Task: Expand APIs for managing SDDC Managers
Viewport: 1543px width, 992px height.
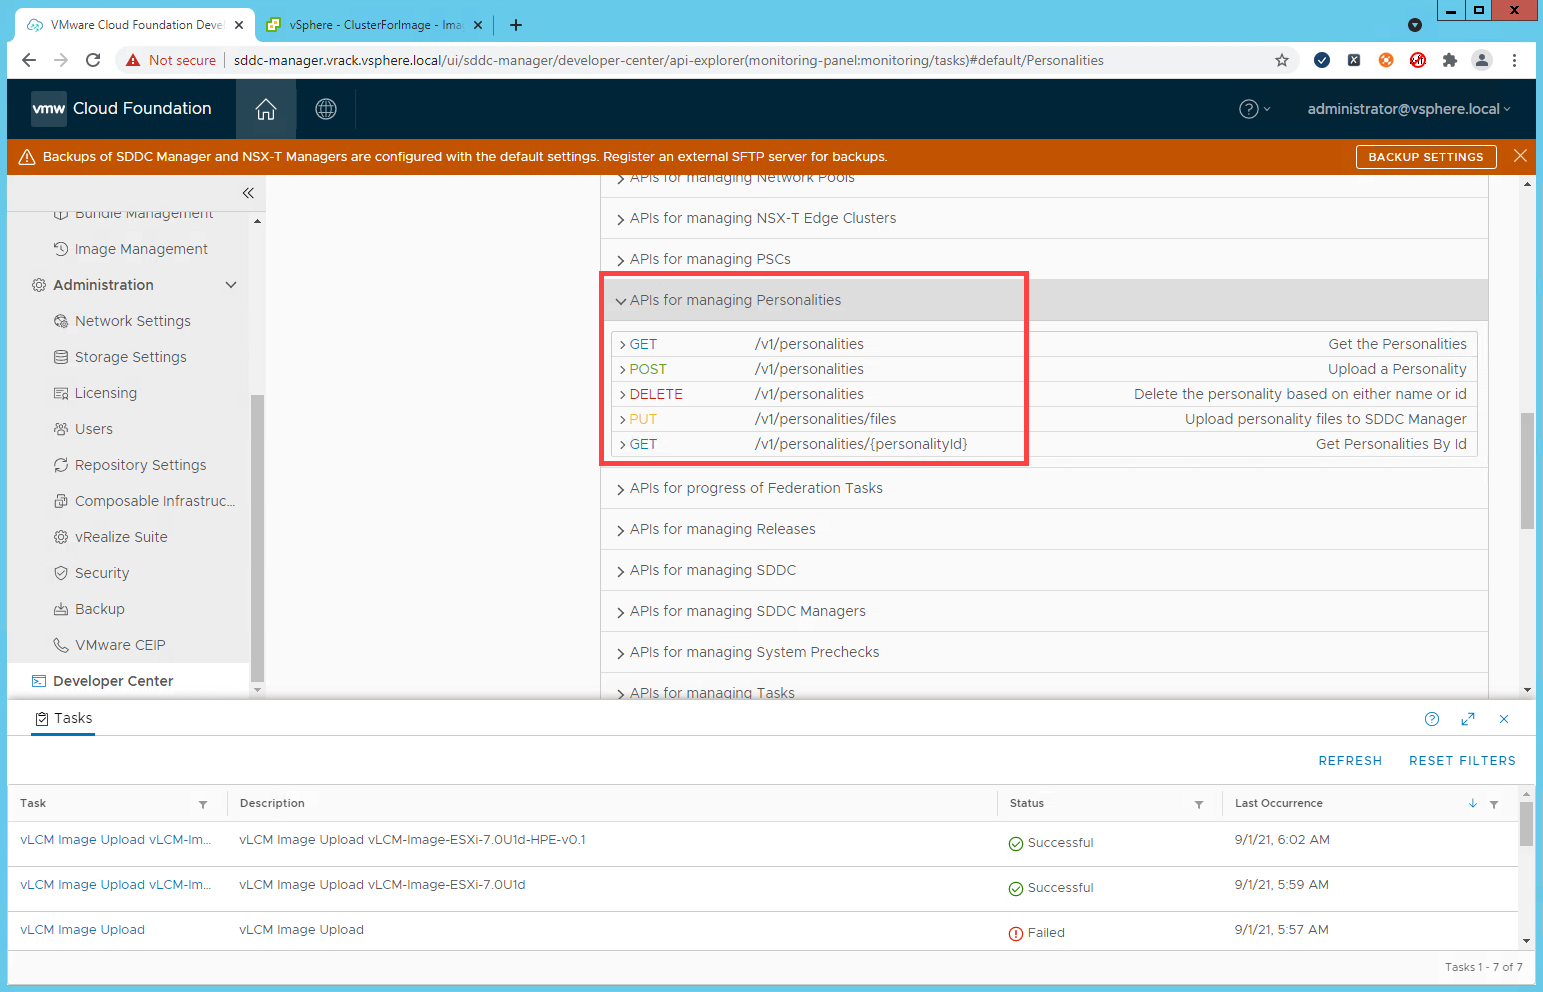Action: tap(1044, 611)
